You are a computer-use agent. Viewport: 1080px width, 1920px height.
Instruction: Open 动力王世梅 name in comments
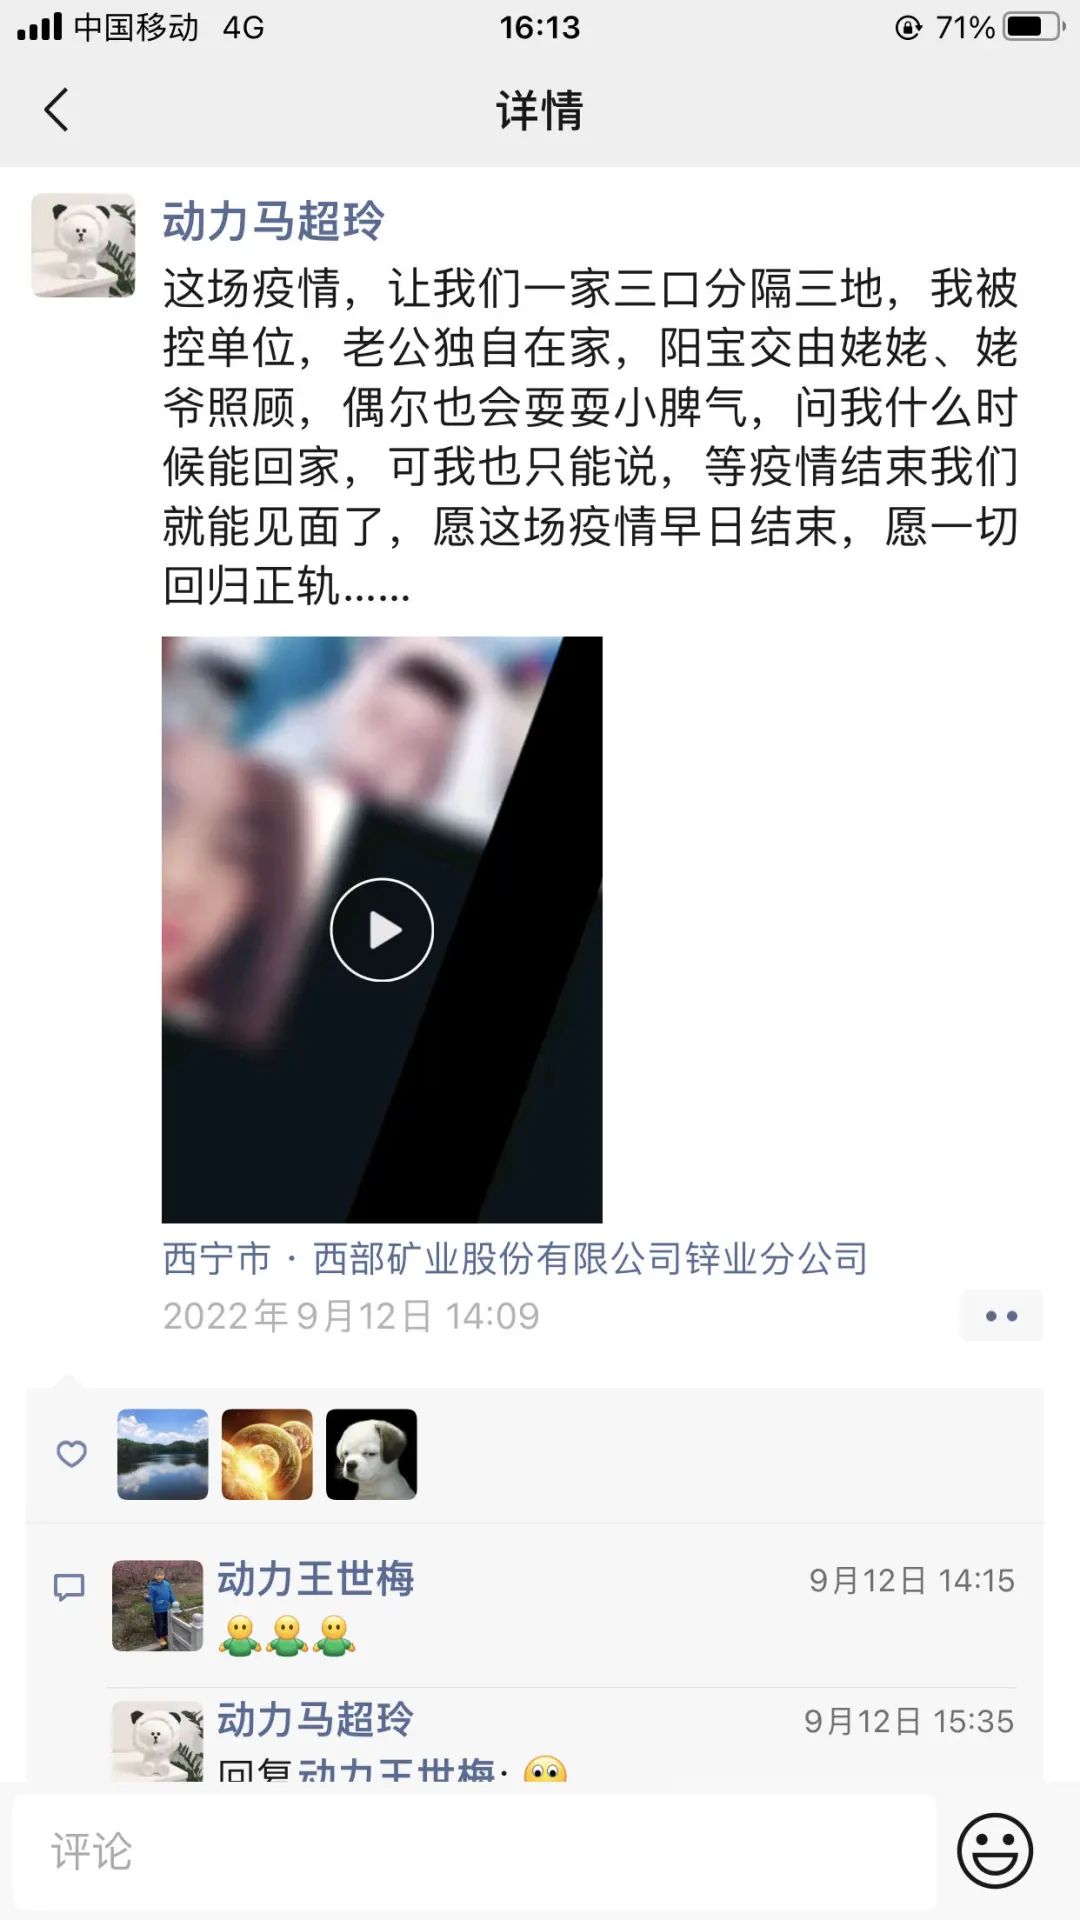pos(316,1579)
